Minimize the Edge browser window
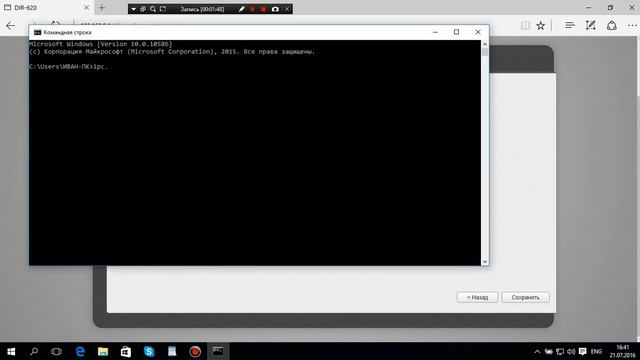640x360 pixels. [x=589, y=7]
